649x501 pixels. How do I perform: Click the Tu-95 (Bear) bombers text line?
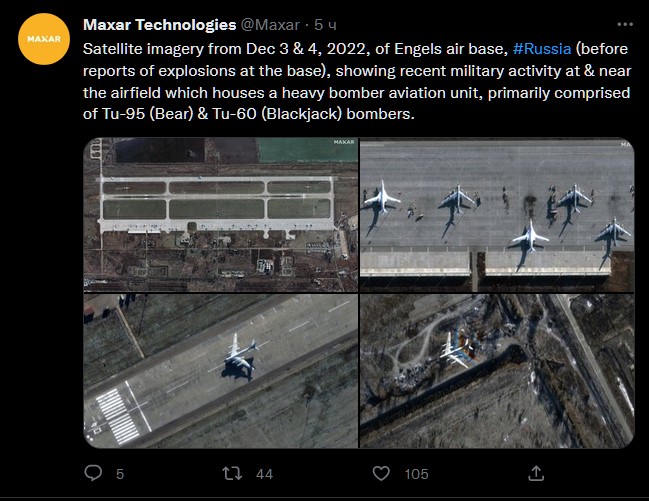(248, 113)
